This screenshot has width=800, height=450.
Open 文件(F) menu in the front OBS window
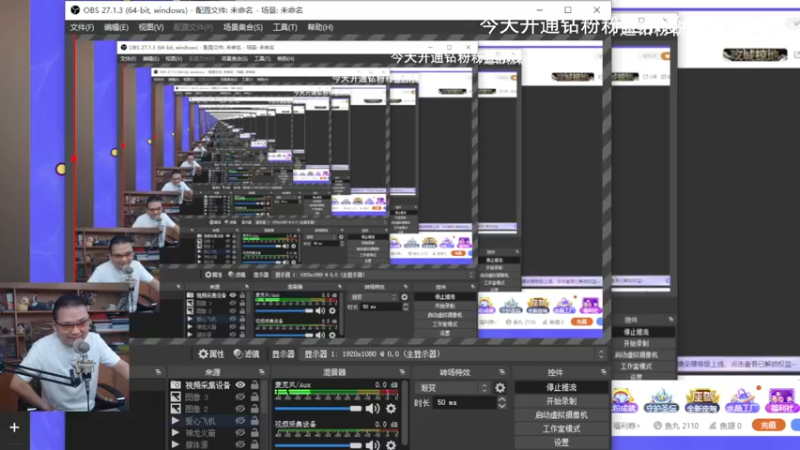(82, 27)
